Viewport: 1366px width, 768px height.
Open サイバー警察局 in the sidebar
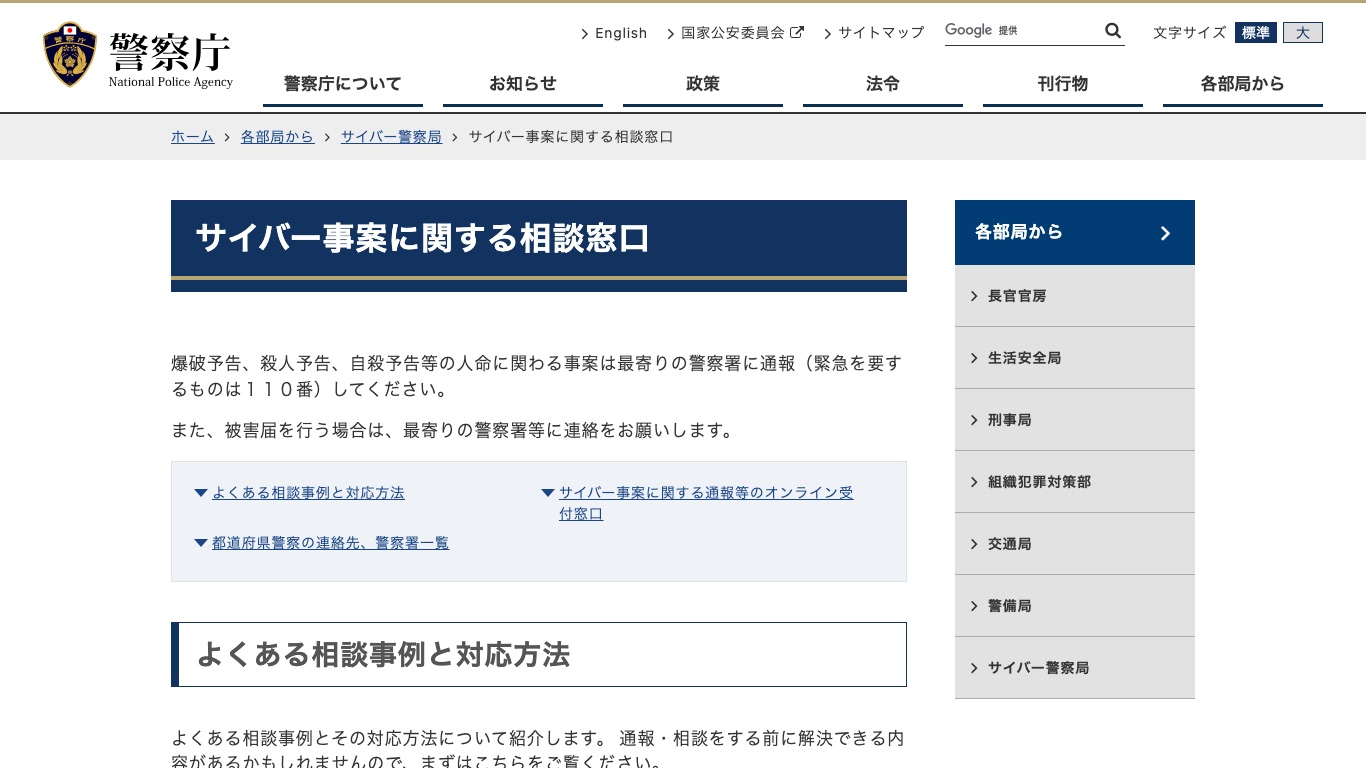click(1075, 668)
